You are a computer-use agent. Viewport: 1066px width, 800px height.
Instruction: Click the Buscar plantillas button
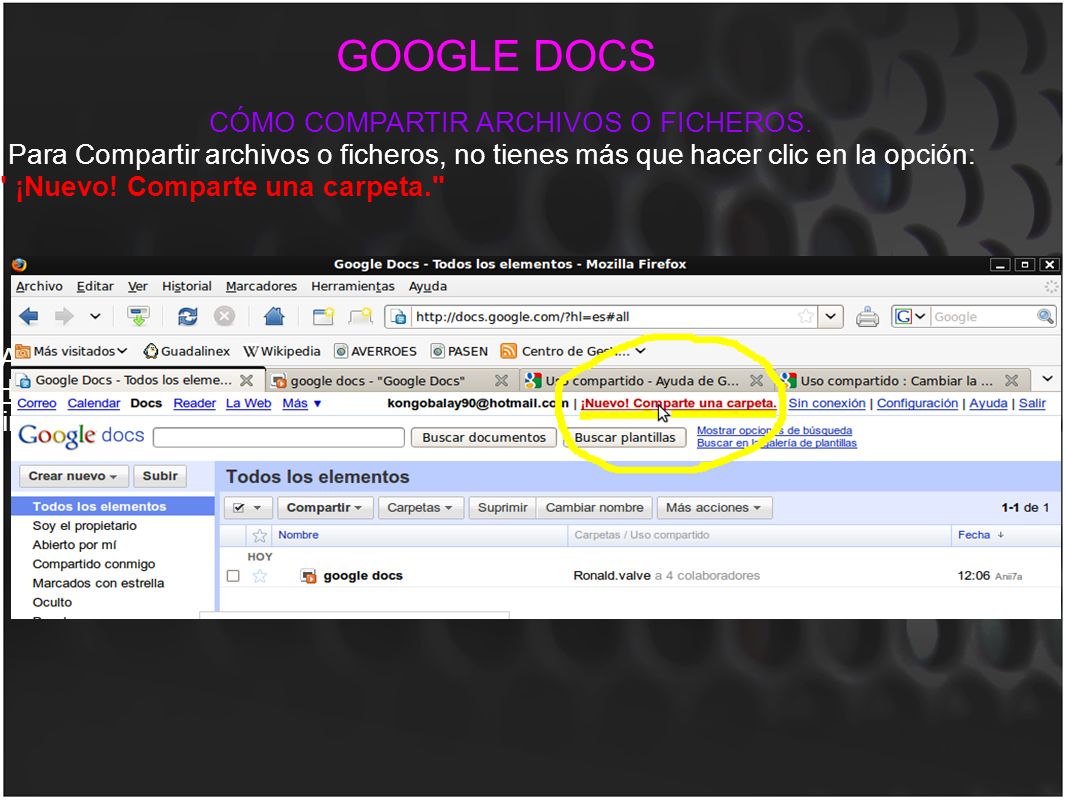tap(625, 437)
